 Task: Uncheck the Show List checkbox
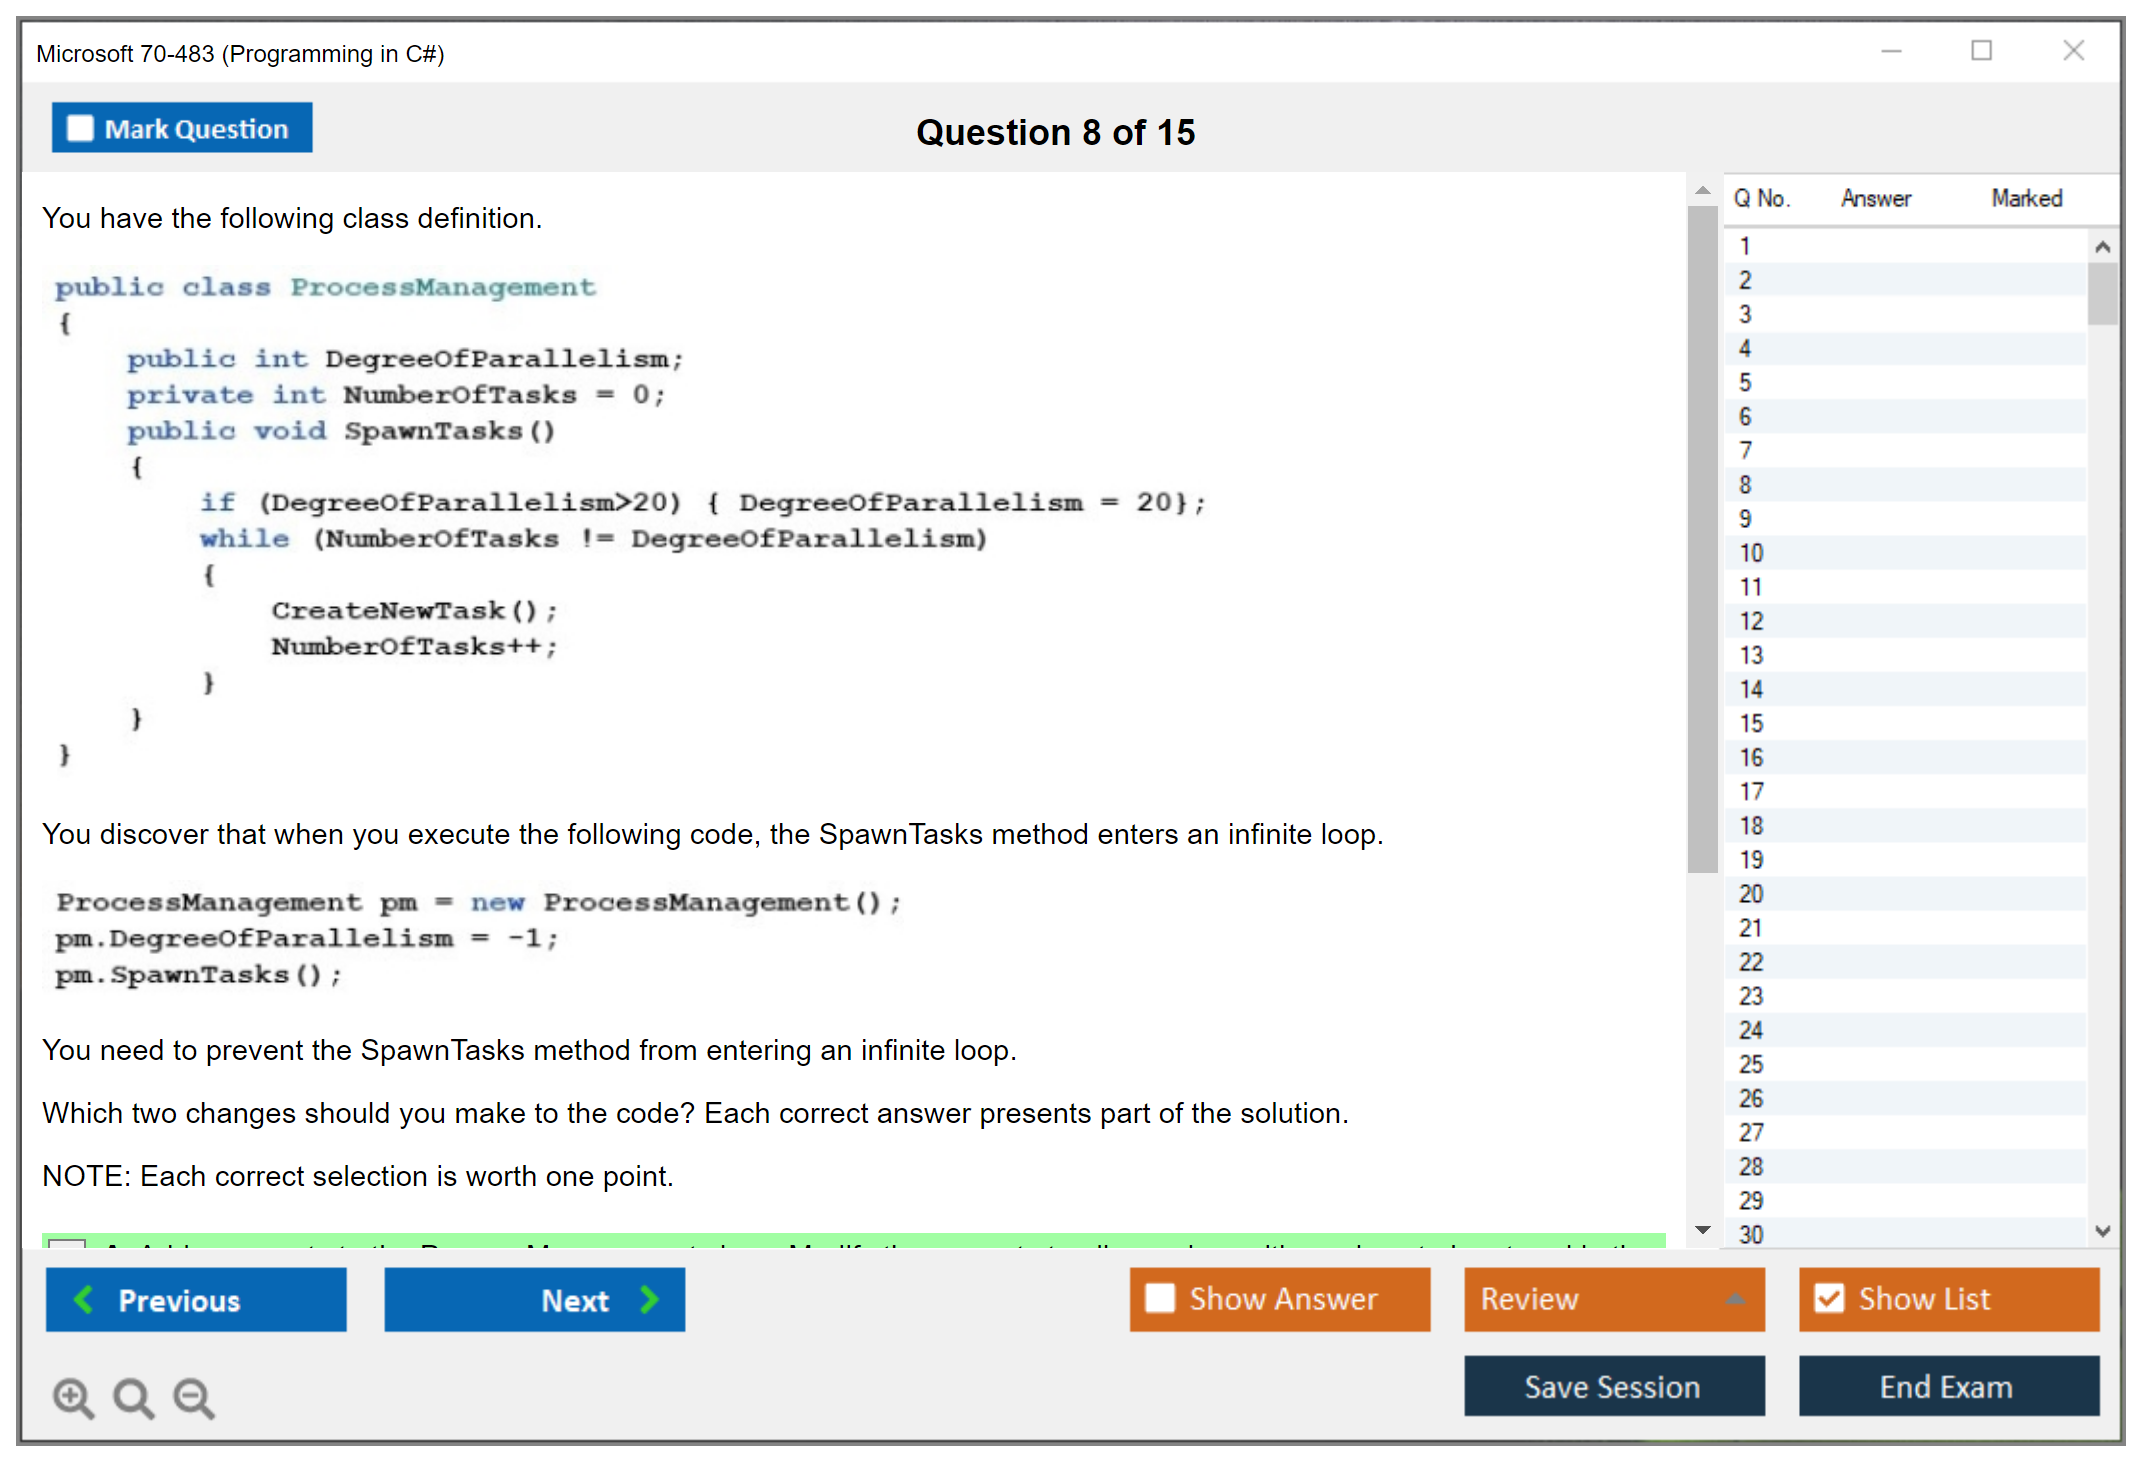click(x=1829, y=1298)
